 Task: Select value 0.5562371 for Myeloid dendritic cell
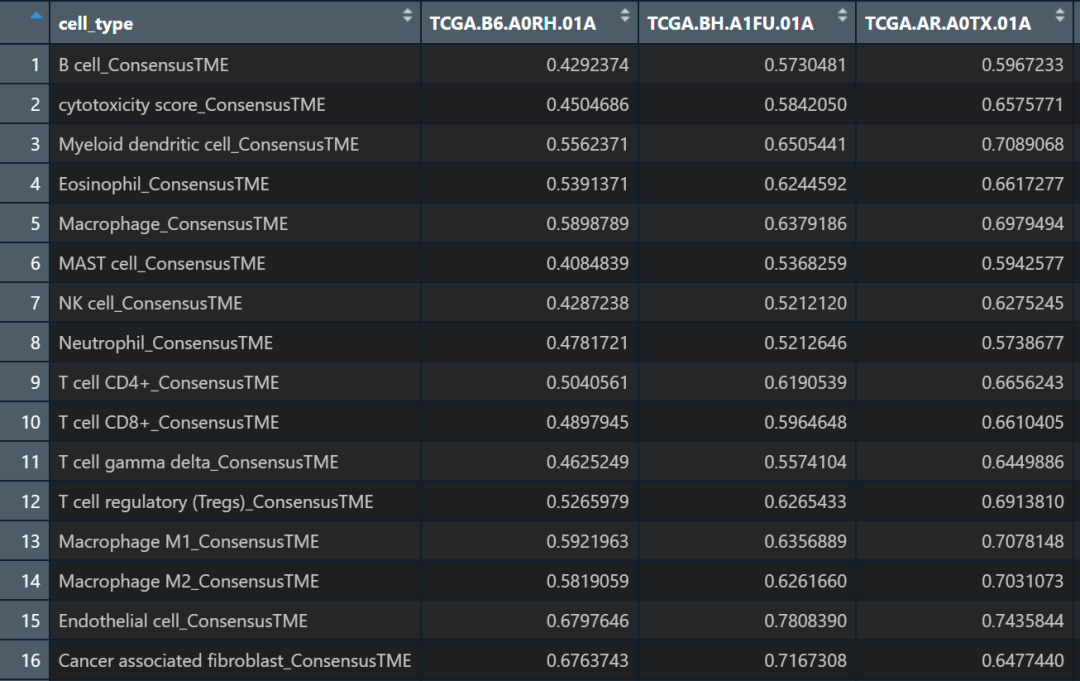click(x=588, y=145)
